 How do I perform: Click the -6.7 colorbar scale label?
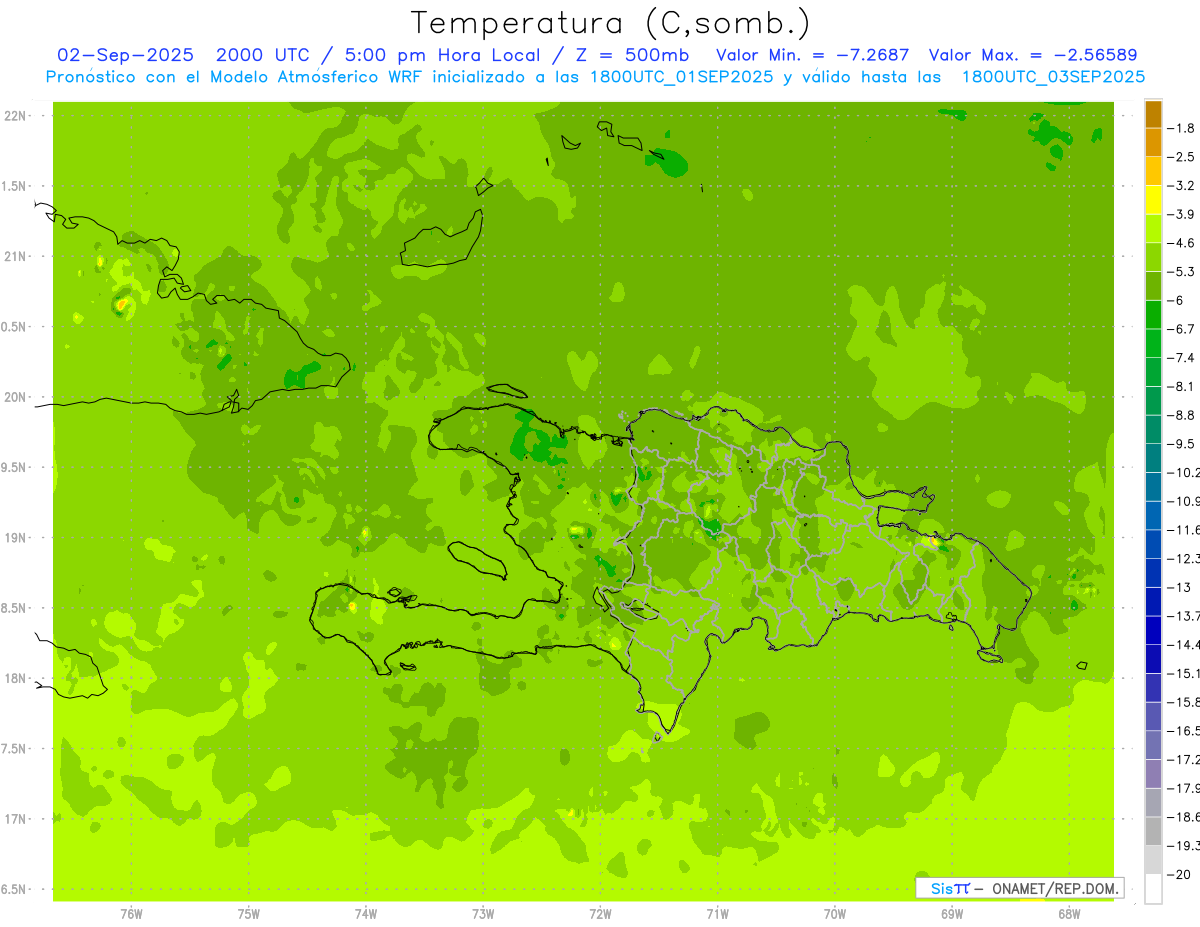point(1183,329)
